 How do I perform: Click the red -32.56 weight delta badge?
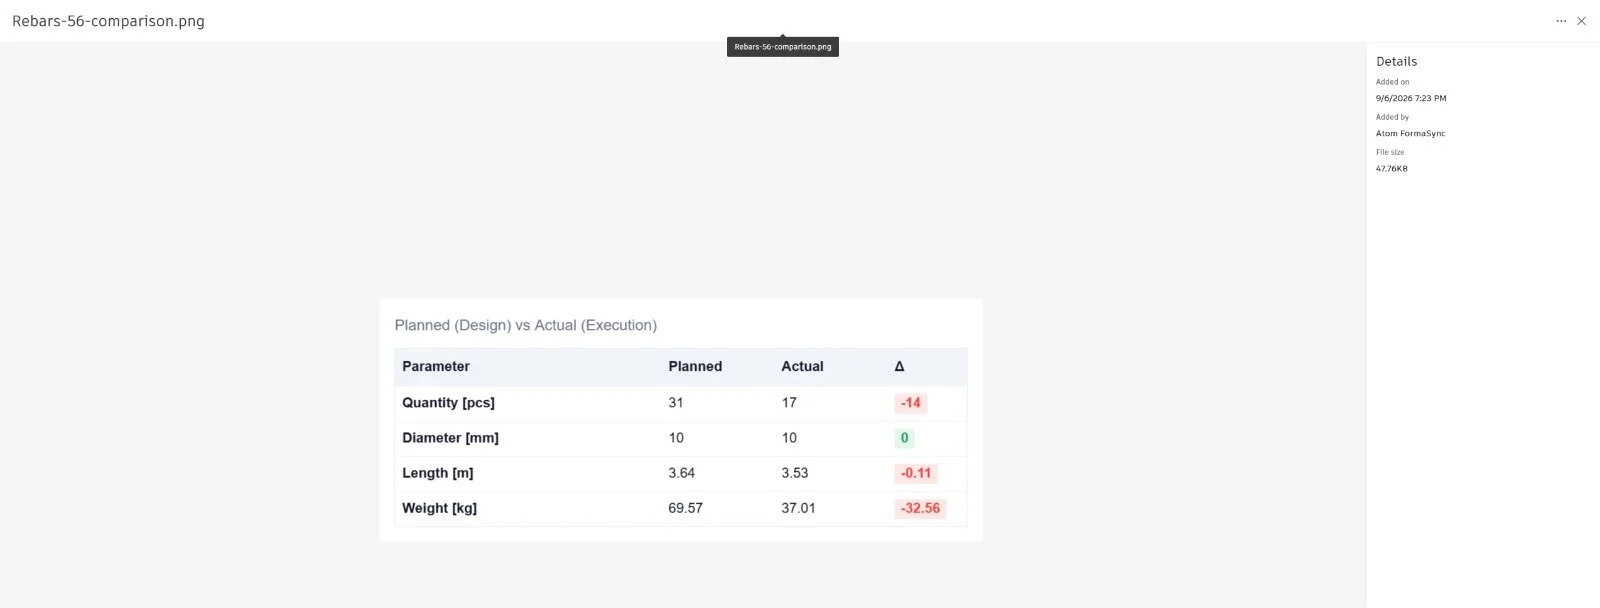coord(921,508)
